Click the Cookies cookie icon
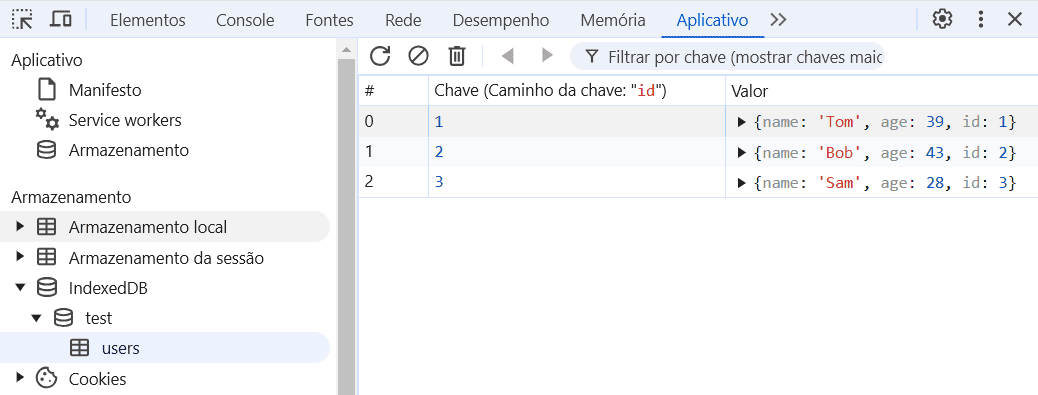 pos(46,378)
